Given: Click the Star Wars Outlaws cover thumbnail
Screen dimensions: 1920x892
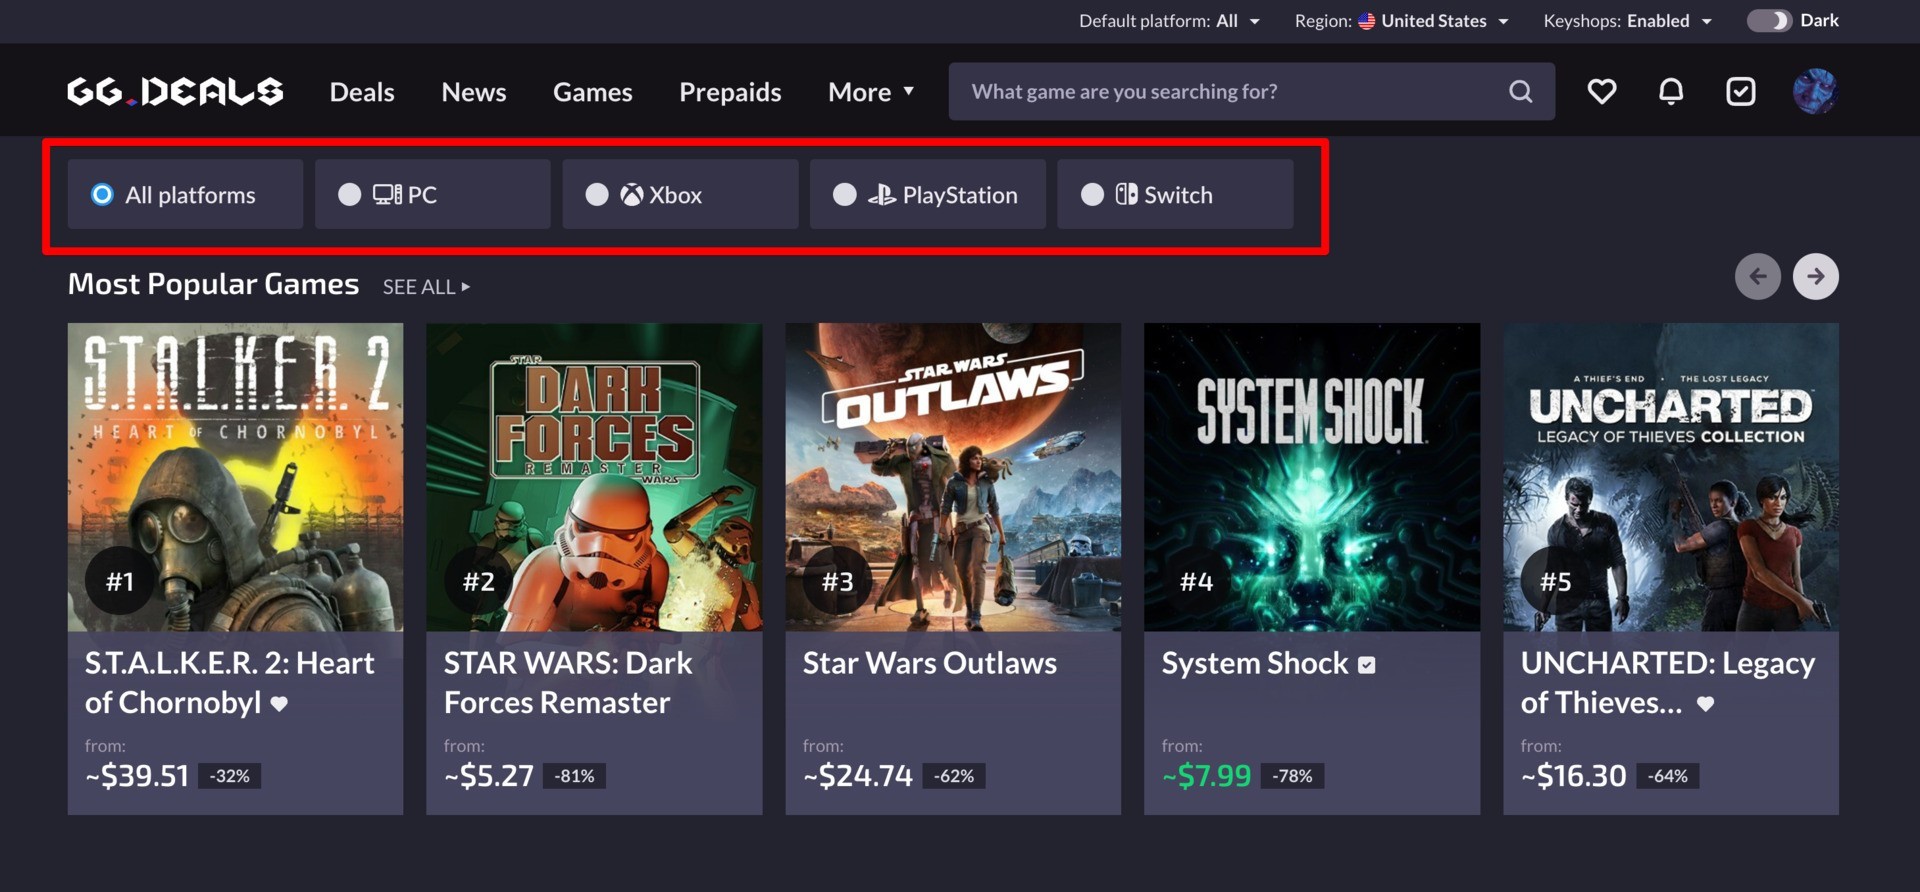Looking at the screenshot, I should point(953,477).
